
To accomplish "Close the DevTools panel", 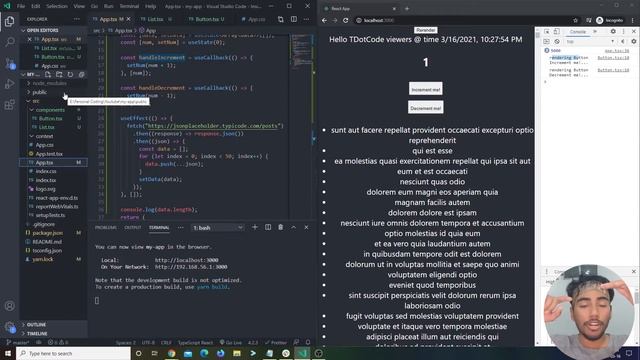I will 633,31.
